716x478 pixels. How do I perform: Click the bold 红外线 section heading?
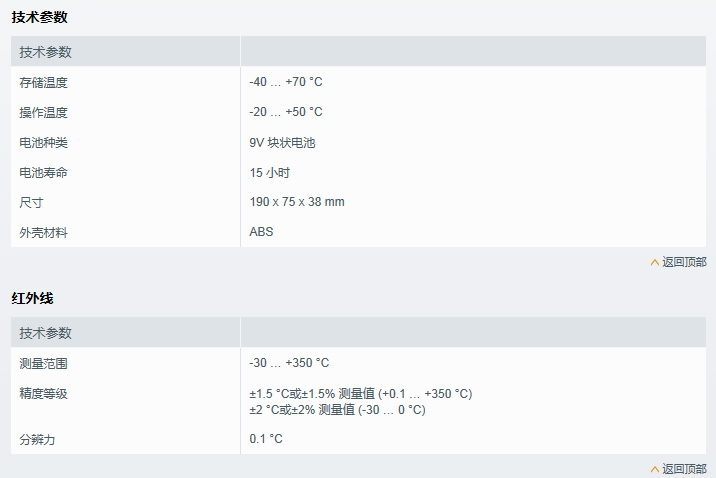pyautogui.click(x=32, y=298)
